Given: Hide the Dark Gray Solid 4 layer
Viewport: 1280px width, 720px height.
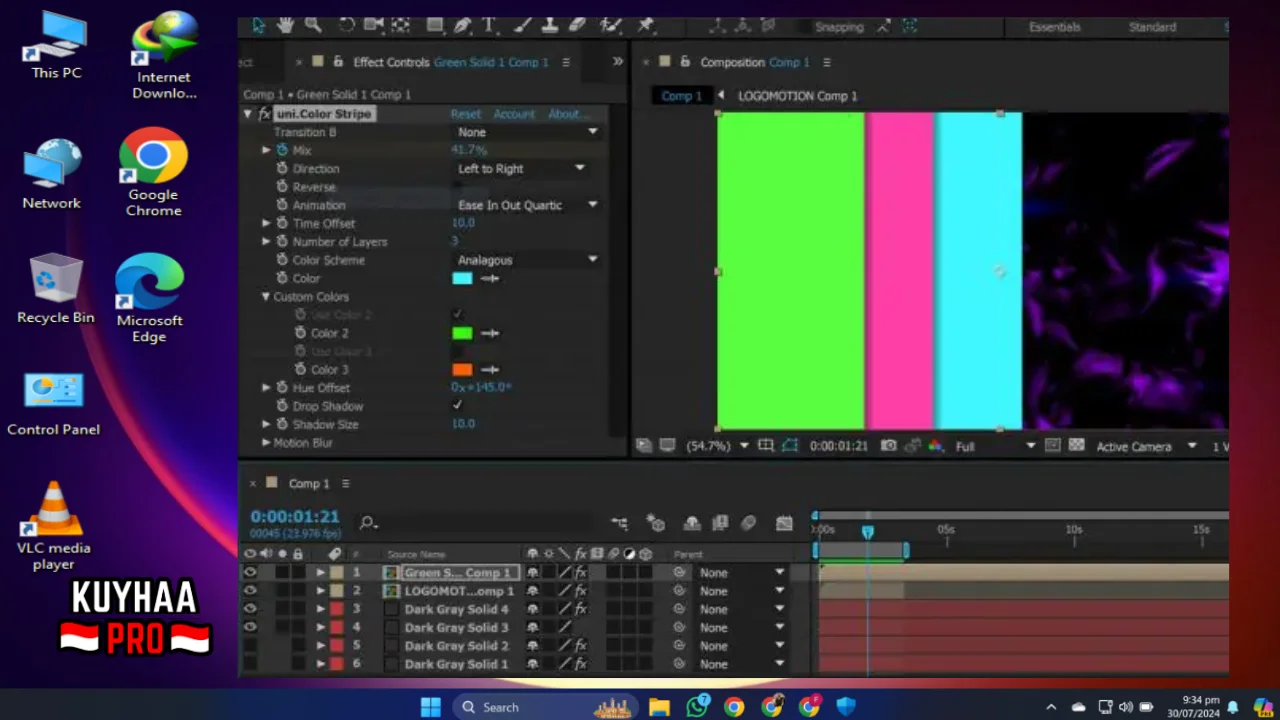Looking at the screenshot, I should click(250, 609).
